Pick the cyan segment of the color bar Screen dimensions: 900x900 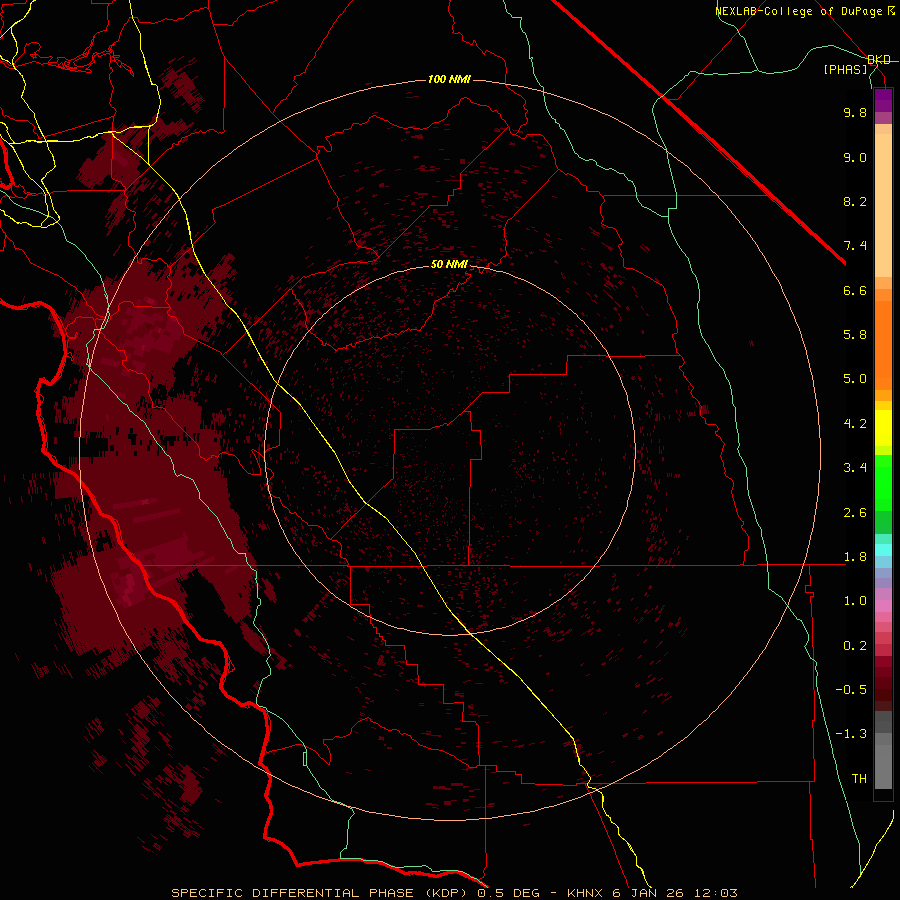point(883,550)
